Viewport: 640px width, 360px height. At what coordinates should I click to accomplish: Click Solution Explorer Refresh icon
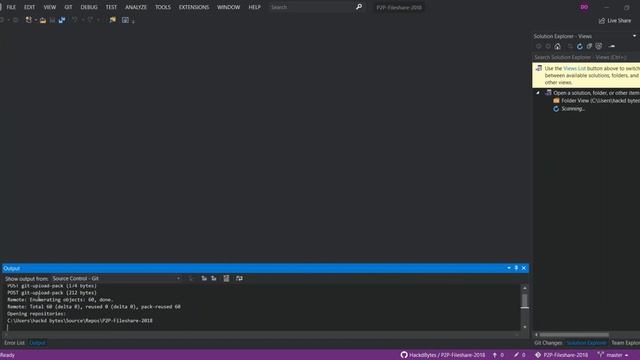[x=580, y=46]
